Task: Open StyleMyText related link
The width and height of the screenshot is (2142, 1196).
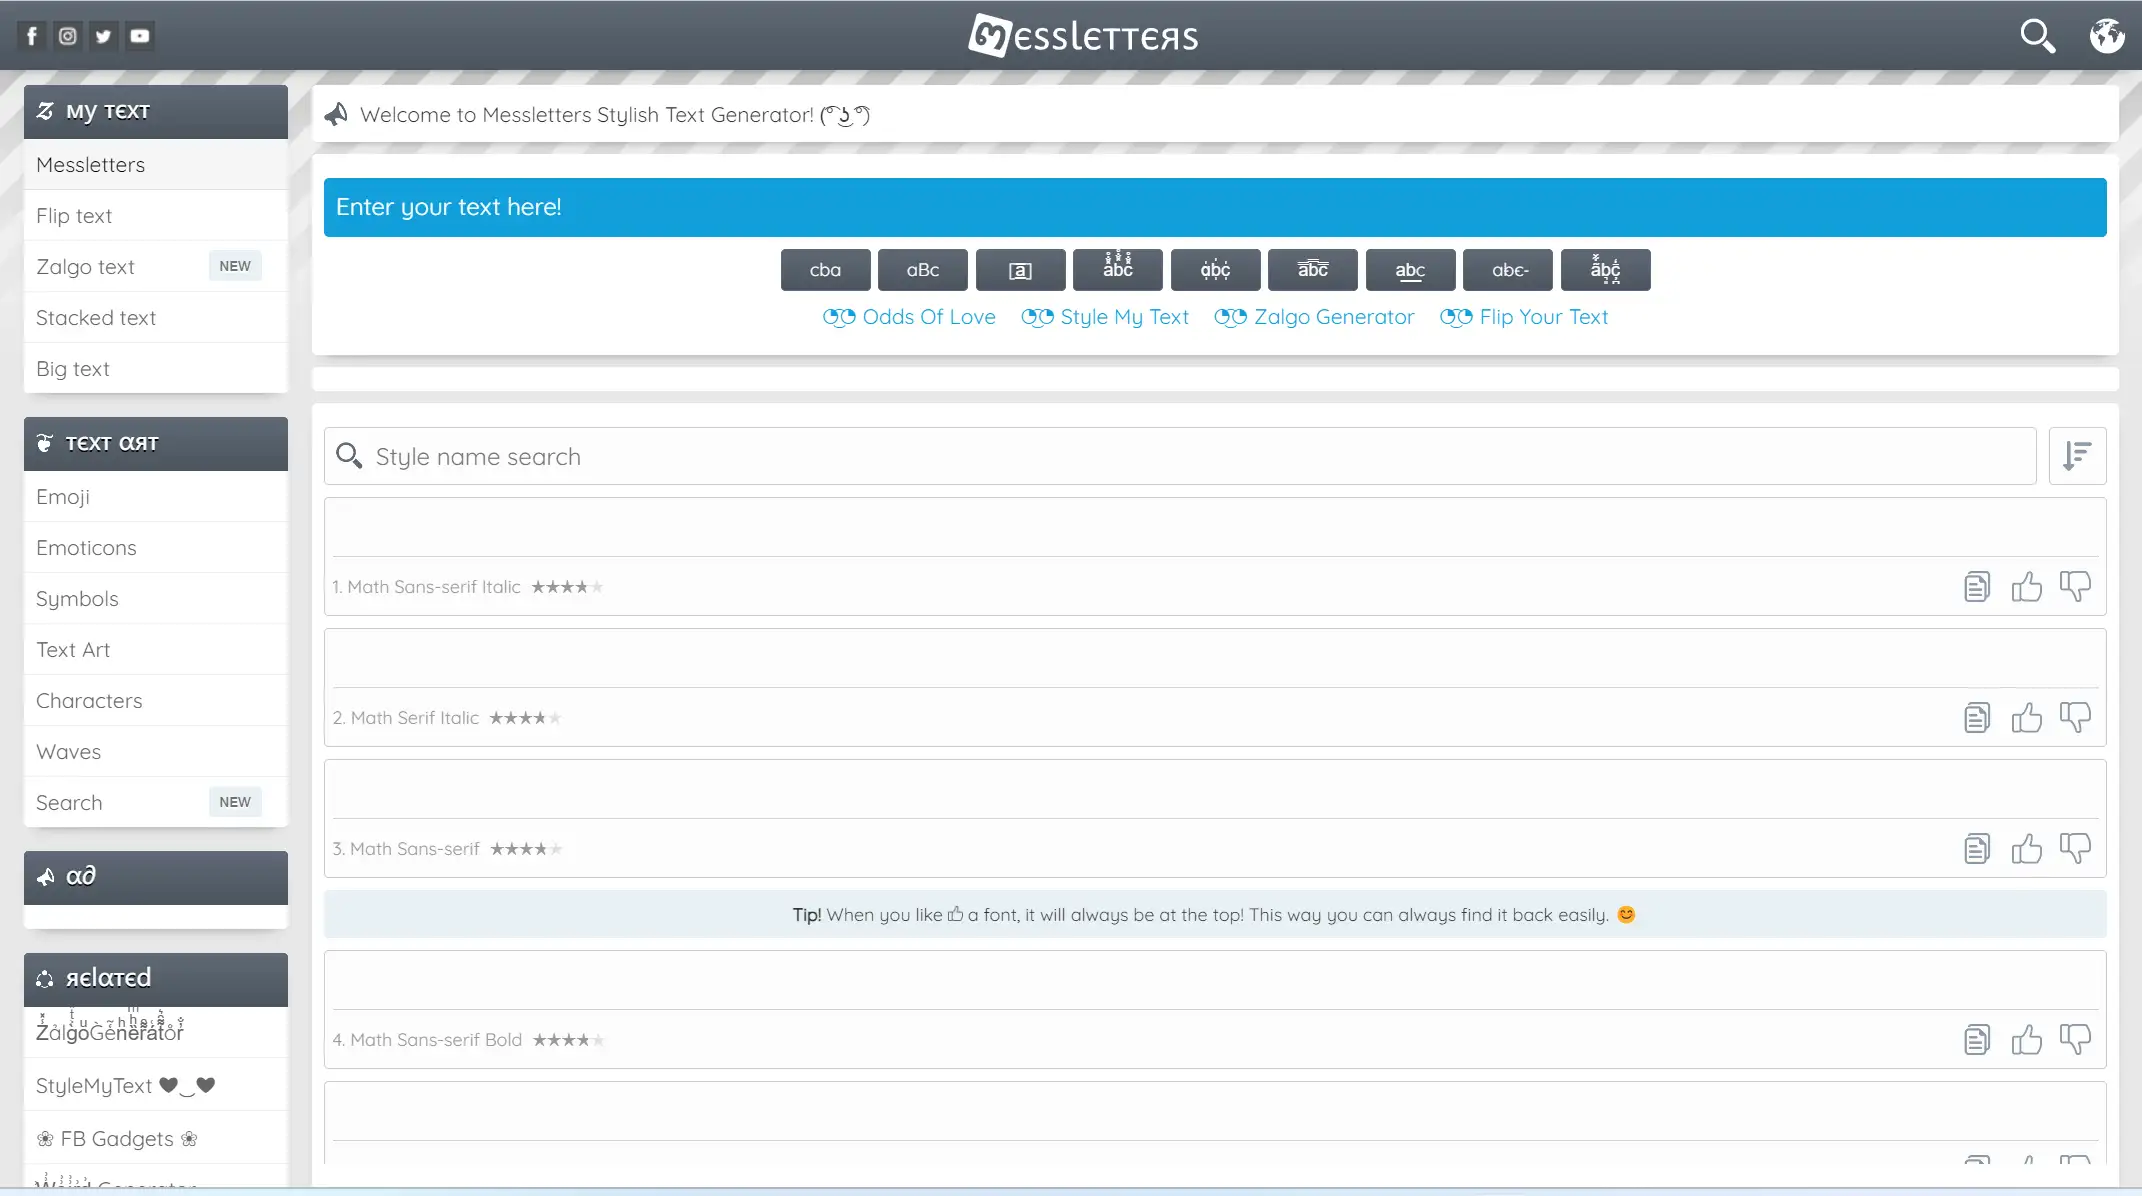Action: click(x=156, y=1085)
